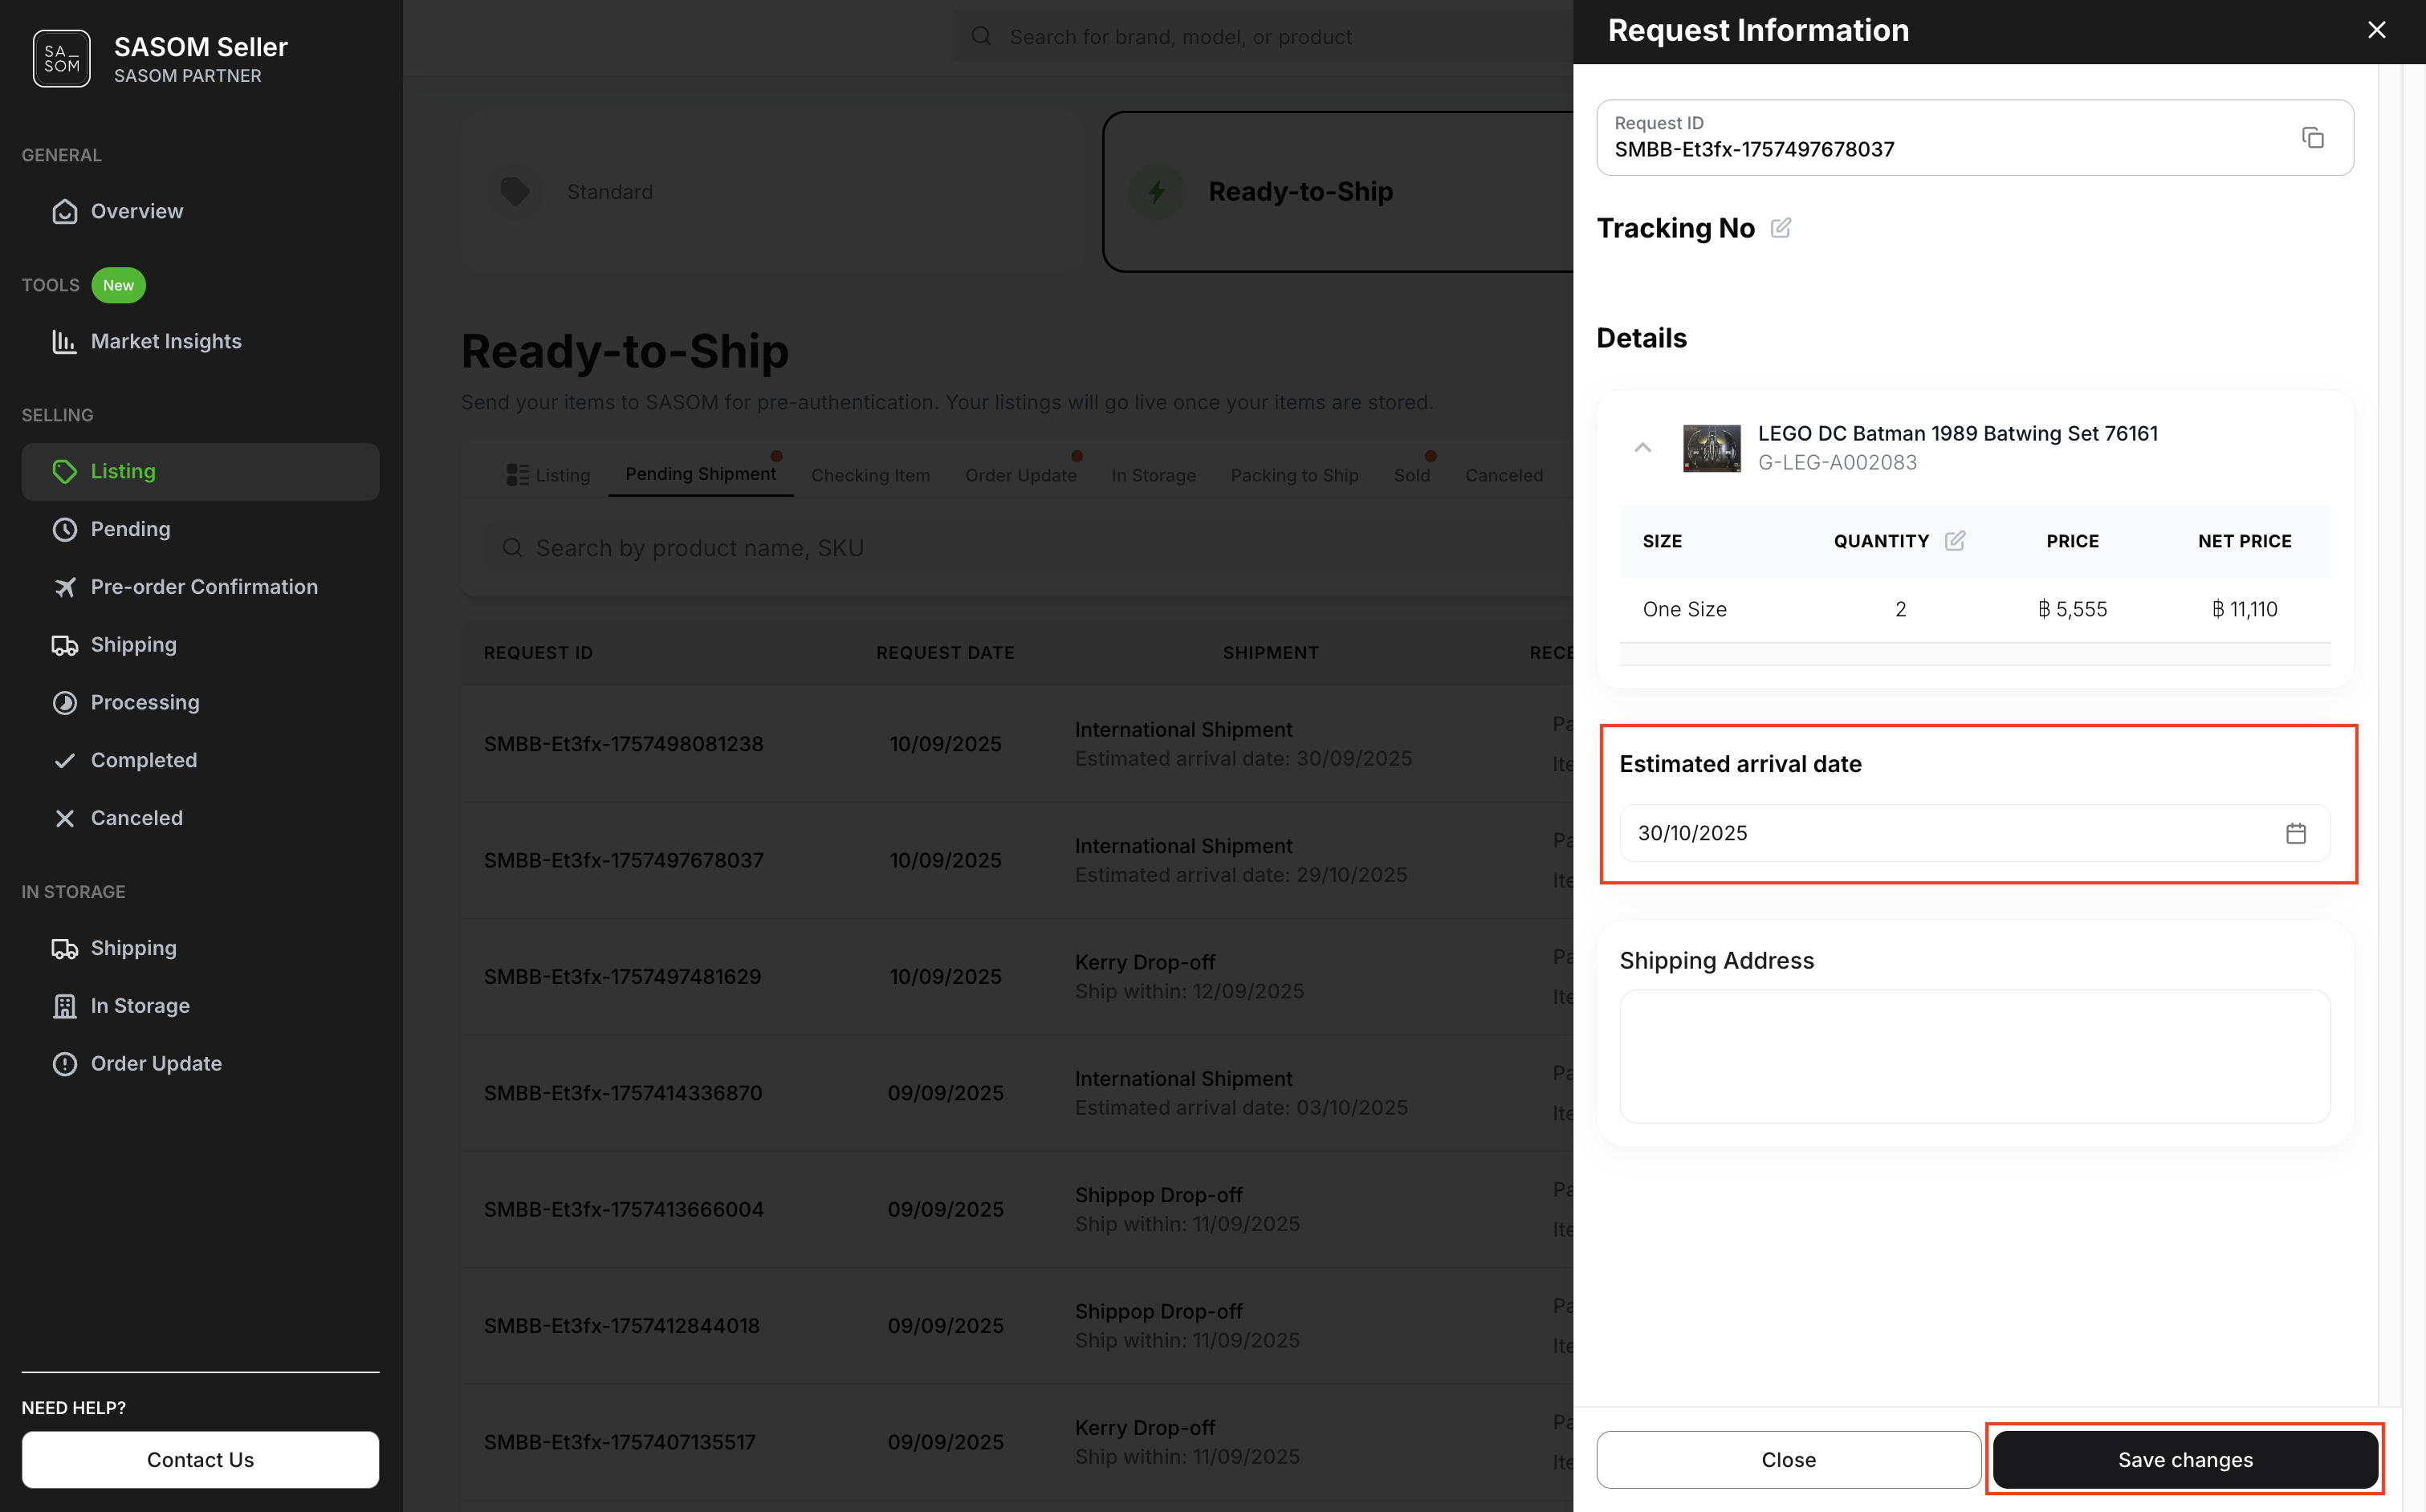The height and width of the screenshot is (1512, 2426).
Task: Click the Pre-order Confirmation plane icon
Action: (x=64, y=587)
